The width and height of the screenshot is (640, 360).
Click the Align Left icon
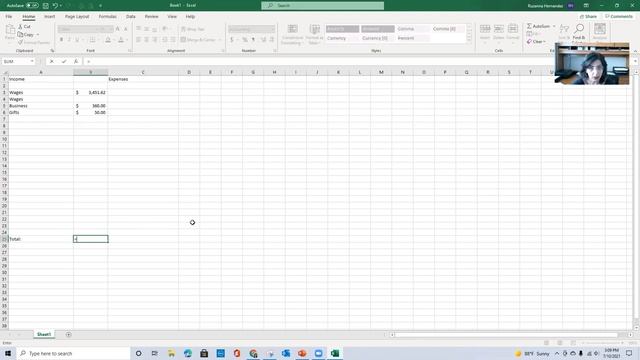click(138, 40)
